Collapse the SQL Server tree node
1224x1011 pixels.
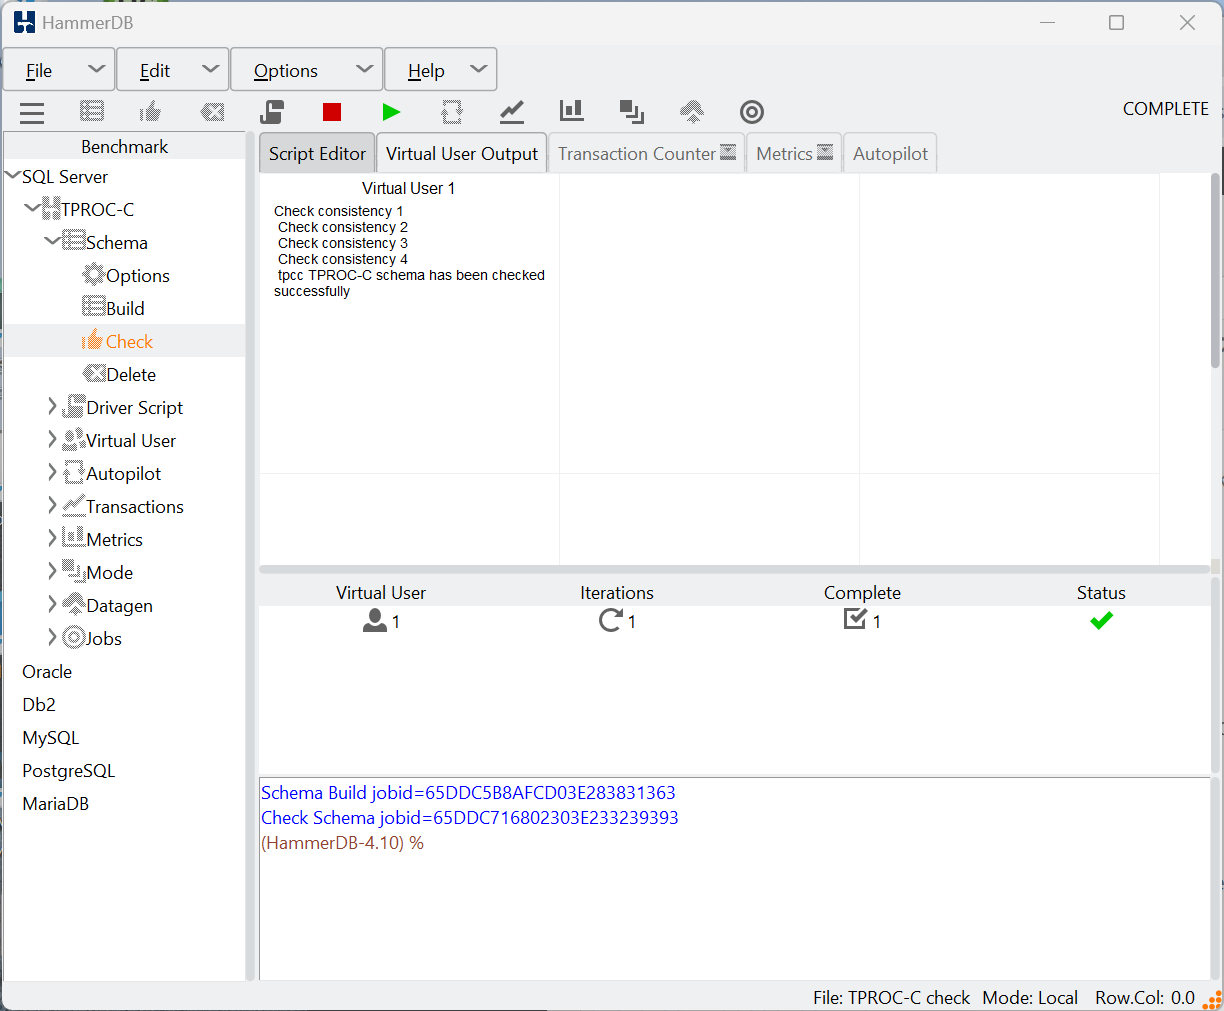coord(12,176)
